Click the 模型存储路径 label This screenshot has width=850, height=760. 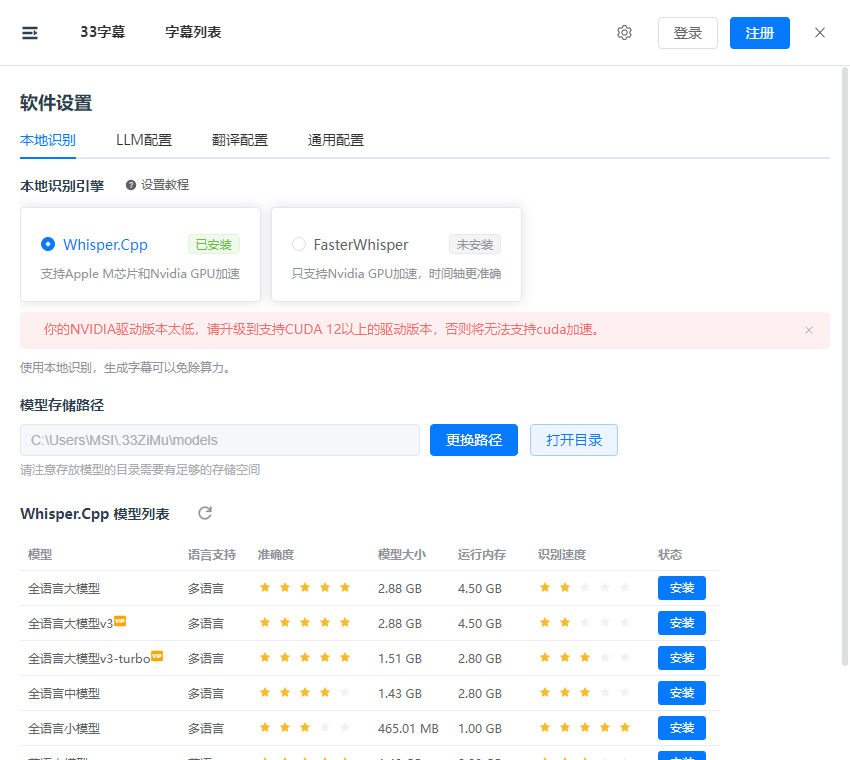coord(62,405)
